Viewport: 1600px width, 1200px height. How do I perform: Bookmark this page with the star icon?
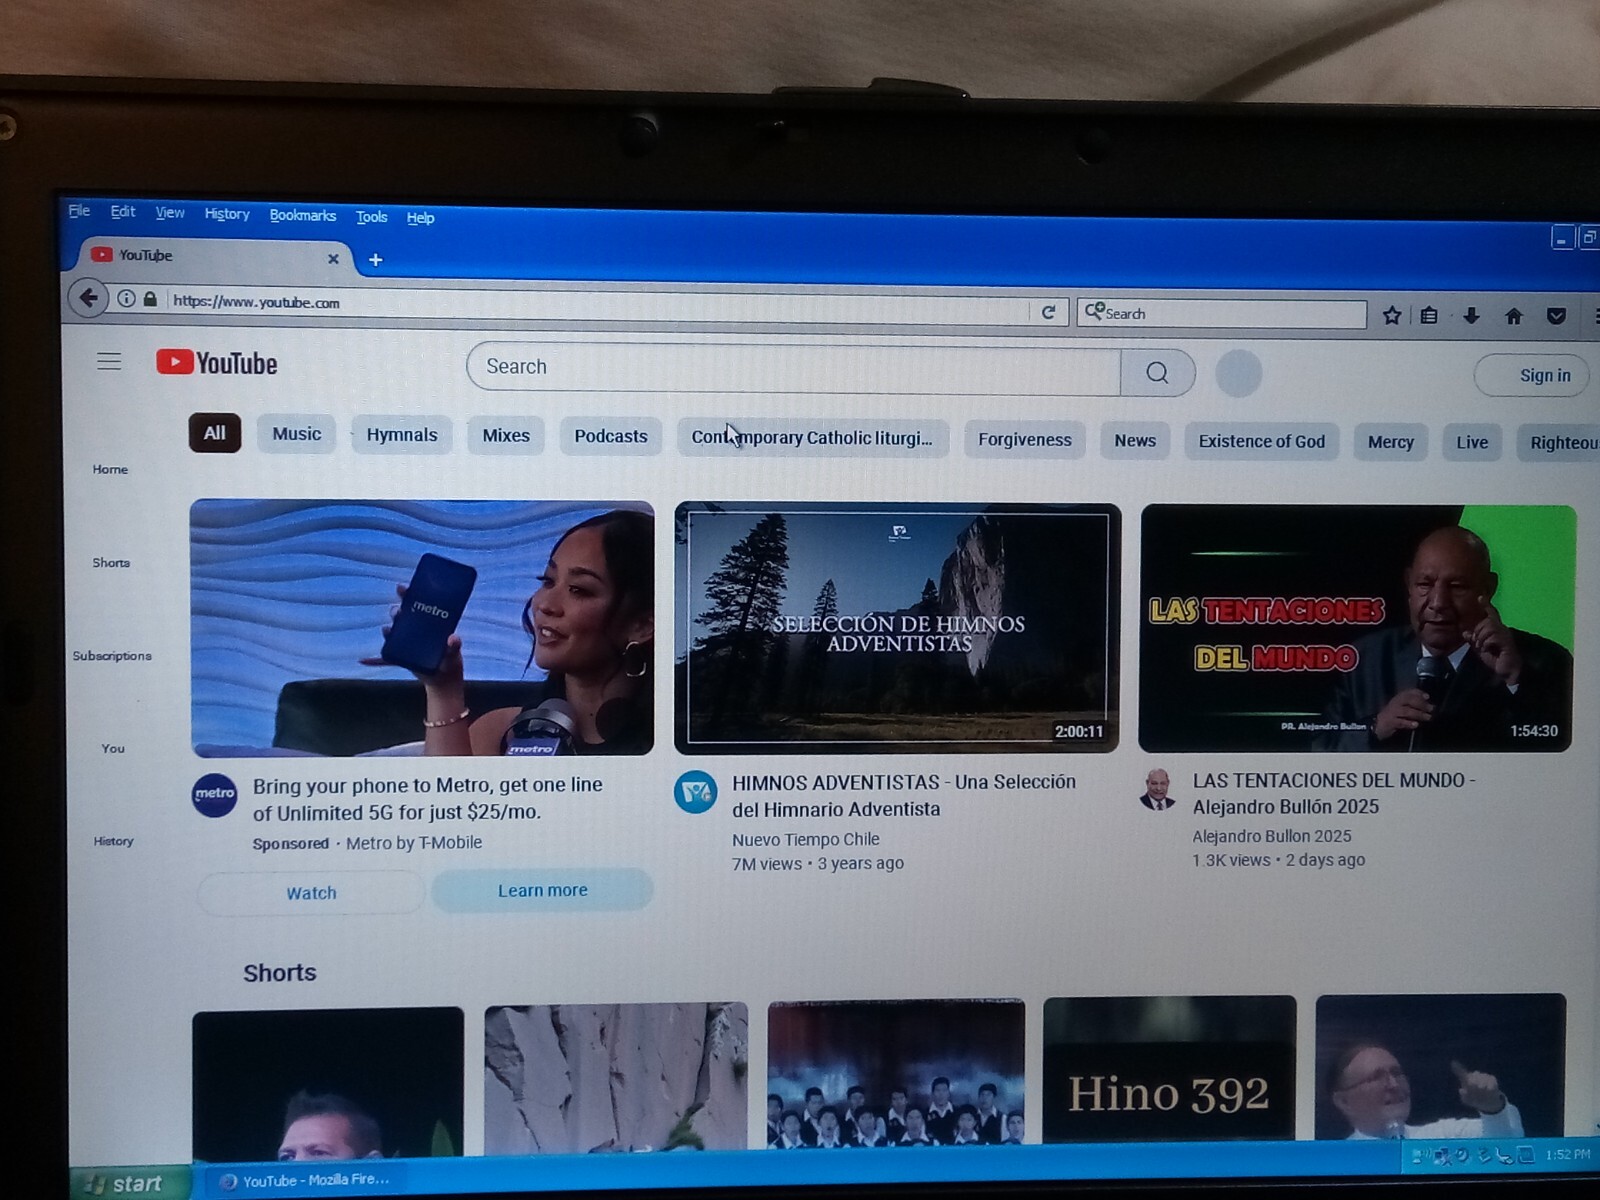pyautogui.click(x=1391, y=316)
